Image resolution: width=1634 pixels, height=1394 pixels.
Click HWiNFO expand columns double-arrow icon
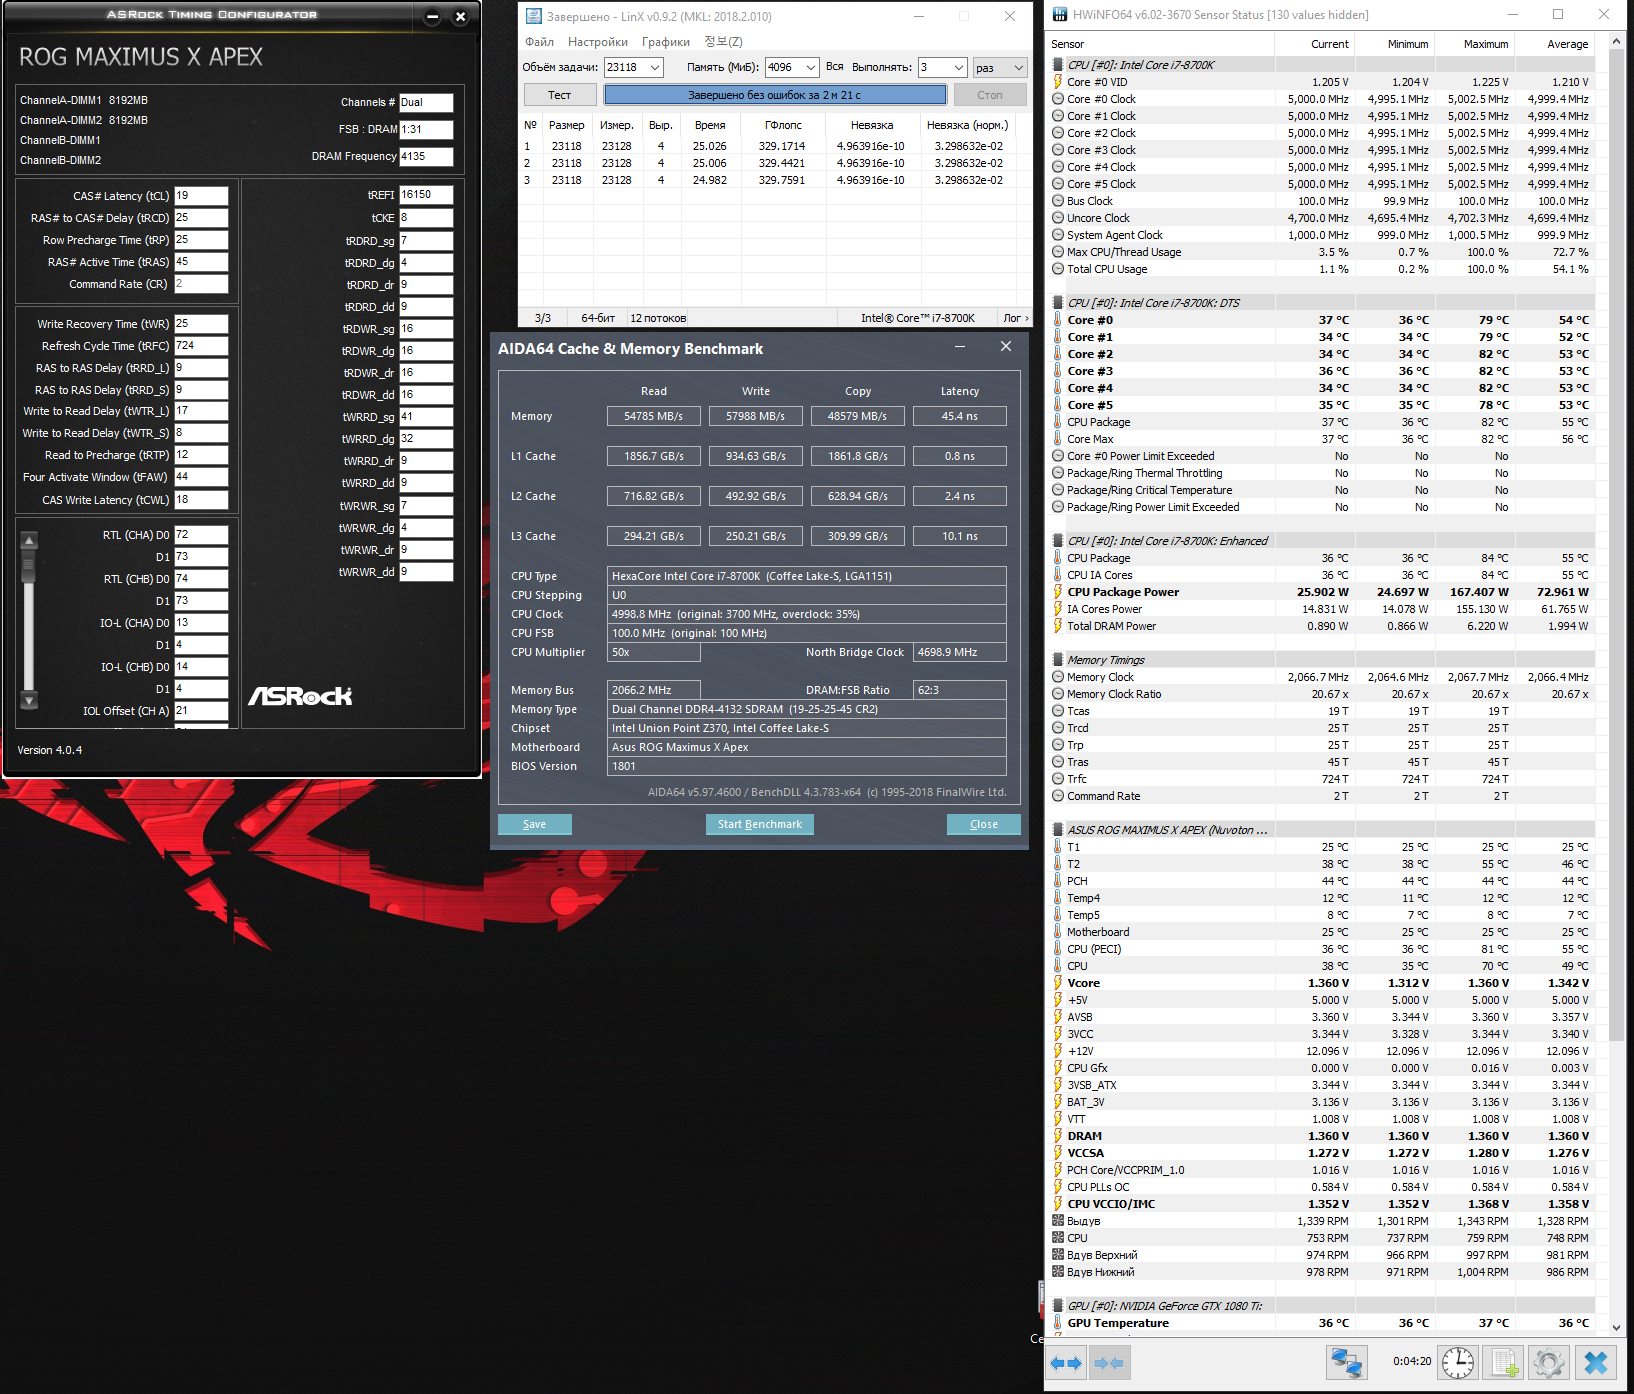pyautogui.click(x=1066, y=1363)
